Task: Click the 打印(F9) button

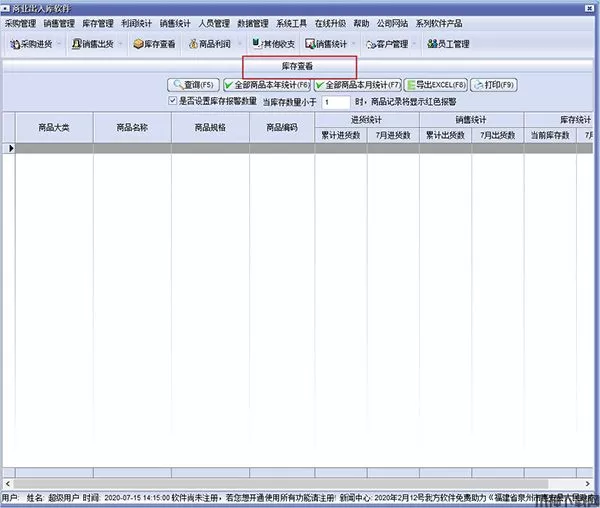Action: pos(493,86)
